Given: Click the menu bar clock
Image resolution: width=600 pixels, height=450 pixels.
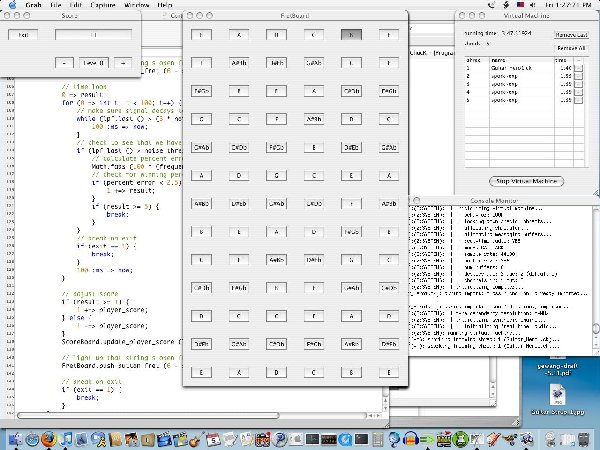Looking at the screenshot, I should [x=568, y=5].
